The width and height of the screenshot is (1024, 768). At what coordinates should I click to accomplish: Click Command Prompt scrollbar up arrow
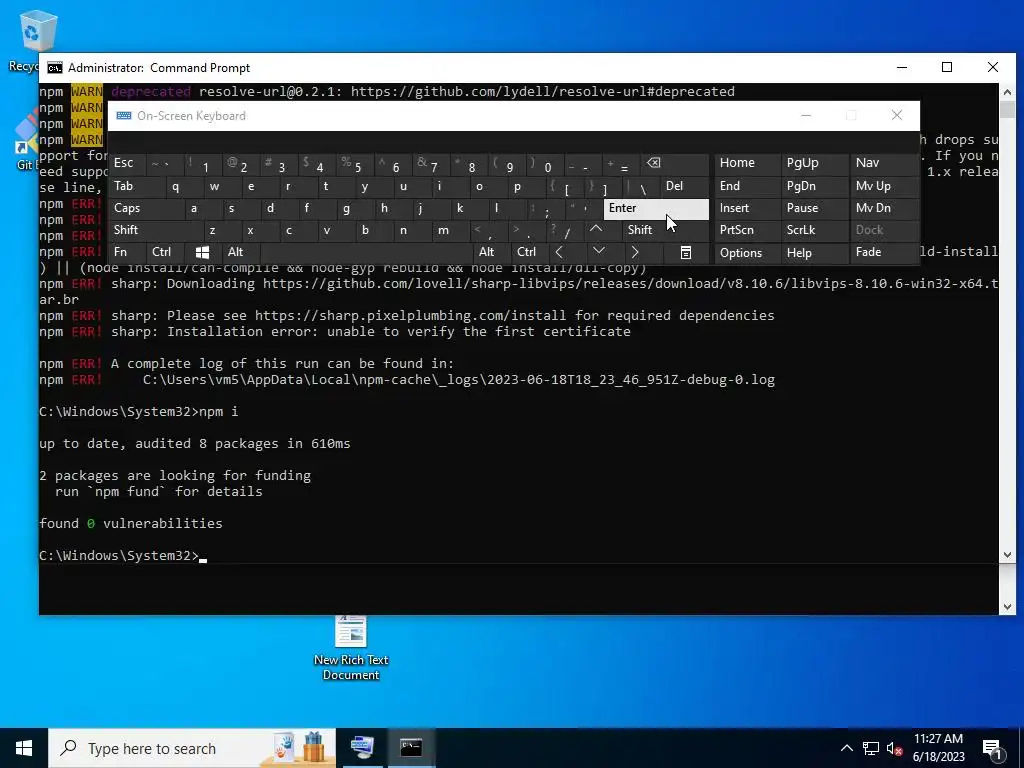pos(1006,92)
